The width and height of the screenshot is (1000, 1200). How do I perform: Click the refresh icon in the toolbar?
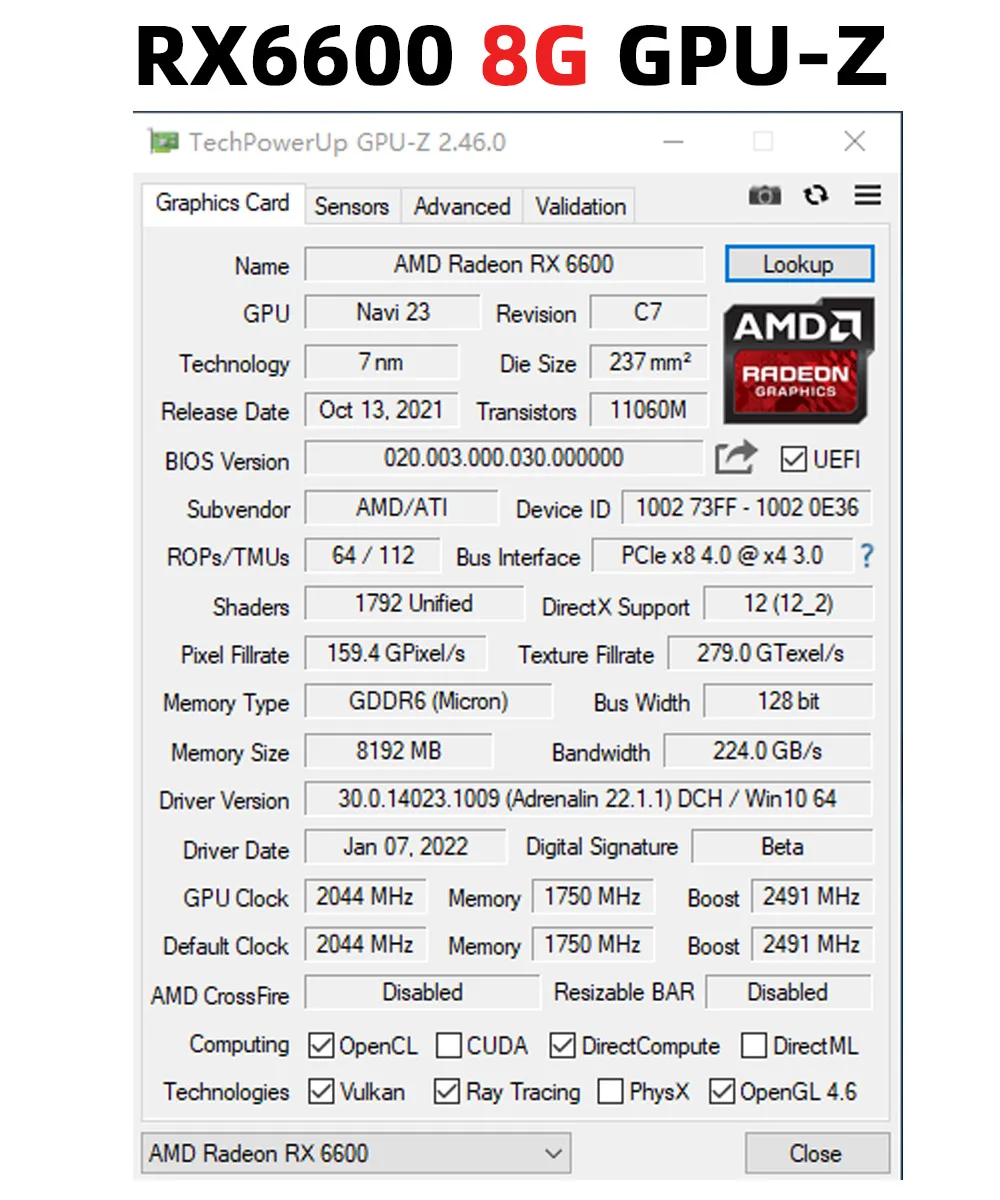(816, 195)
